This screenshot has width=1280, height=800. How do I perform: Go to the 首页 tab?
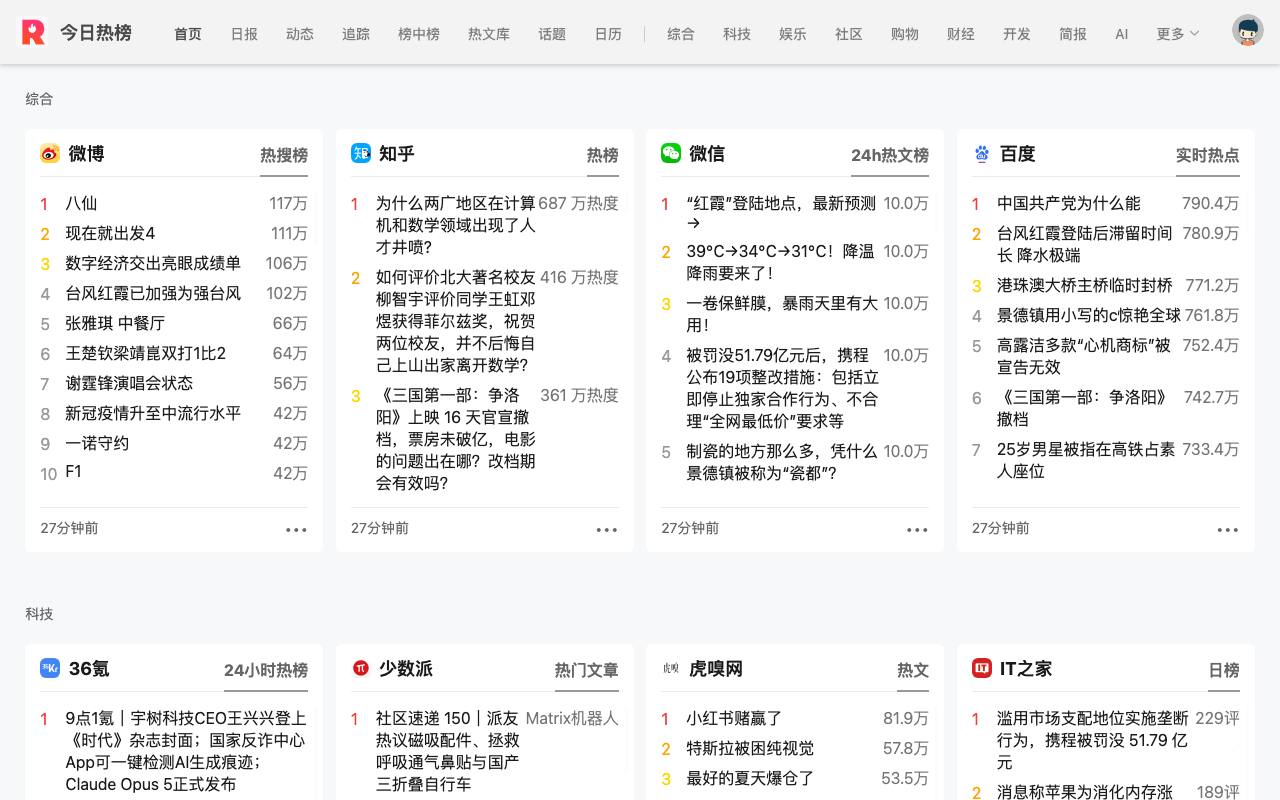188,33
